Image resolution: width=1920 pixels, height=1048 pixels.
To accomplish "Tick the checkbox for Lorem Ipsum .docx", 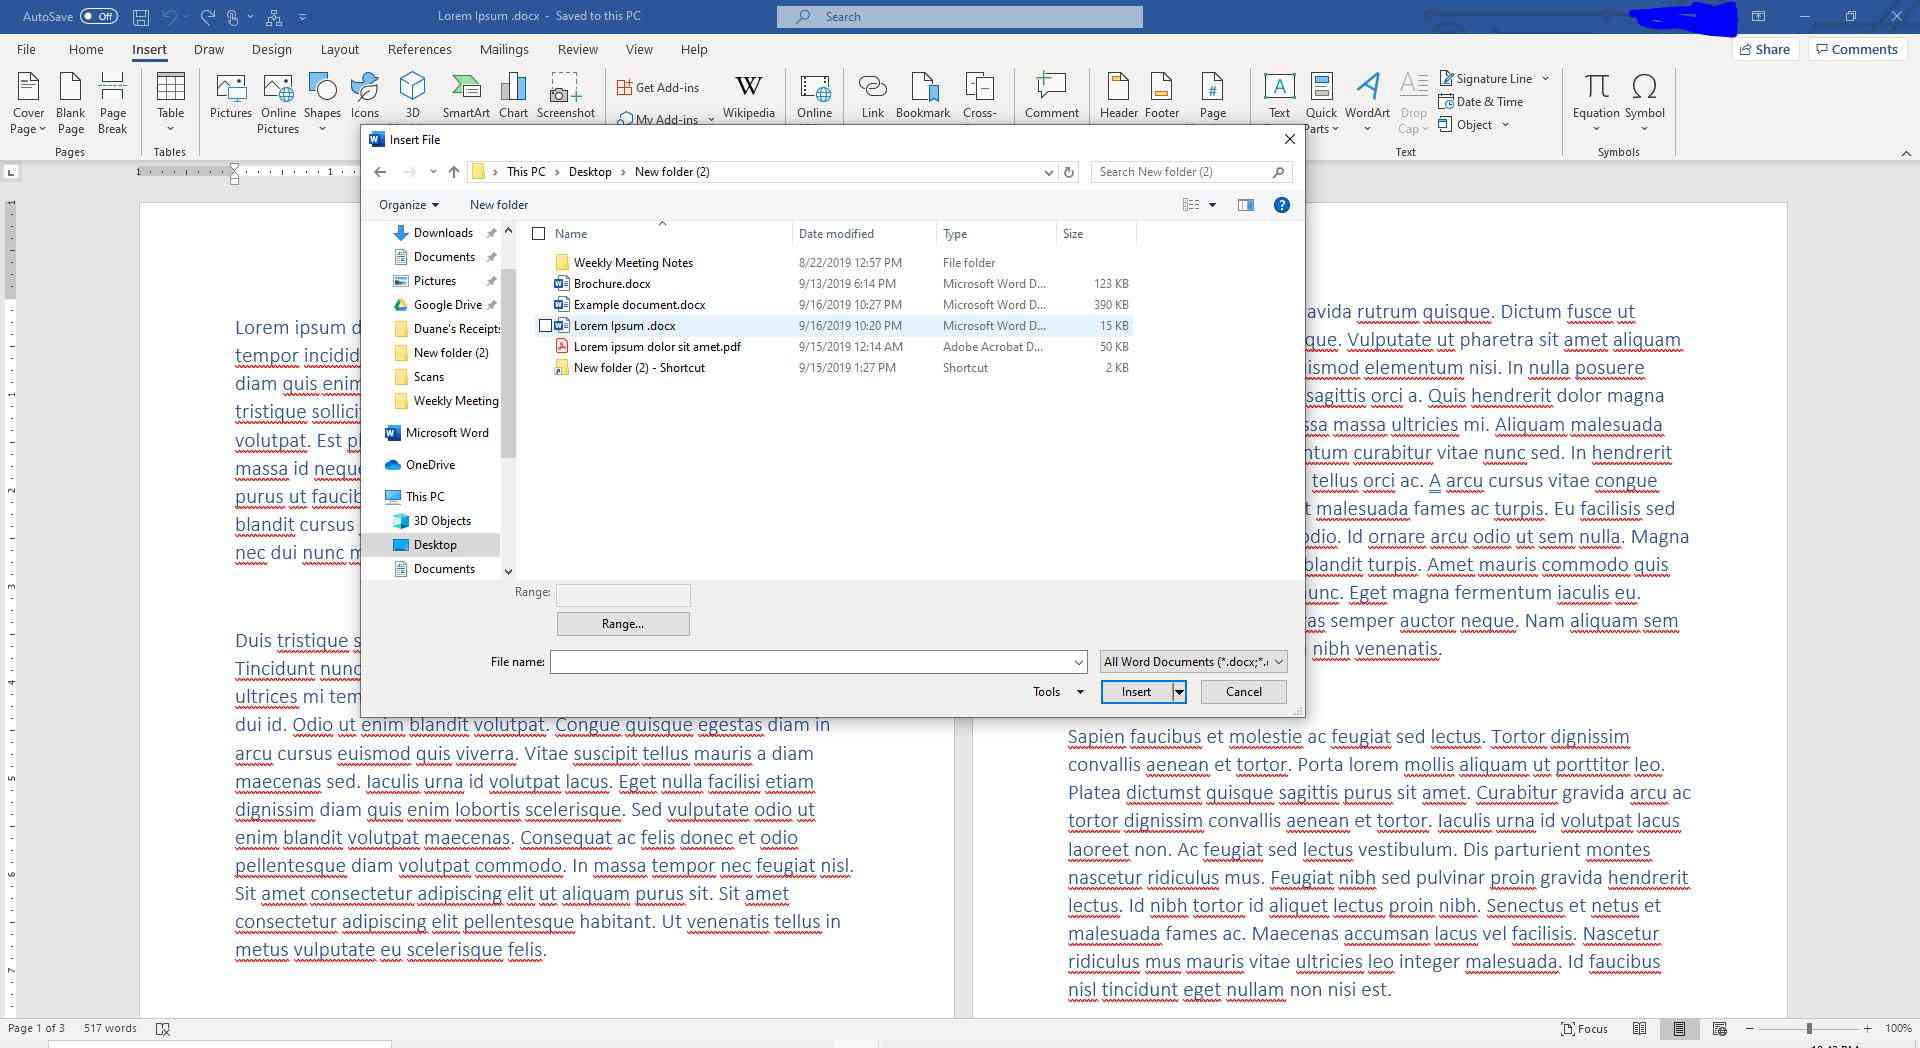I will click(545, 326).
